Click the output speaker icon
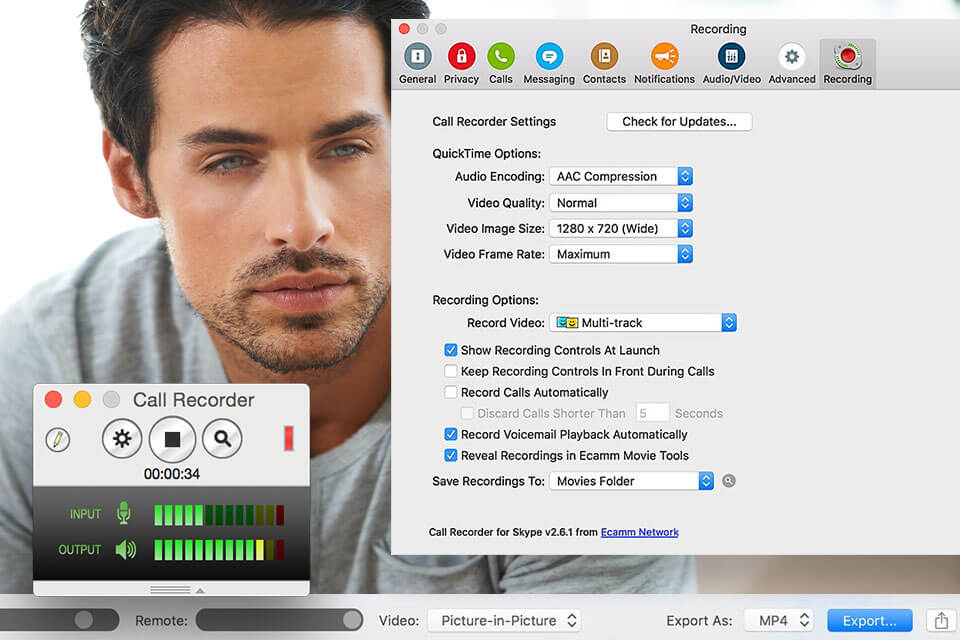Viewport: 960px width, 640px height. [x=126, y=550]
